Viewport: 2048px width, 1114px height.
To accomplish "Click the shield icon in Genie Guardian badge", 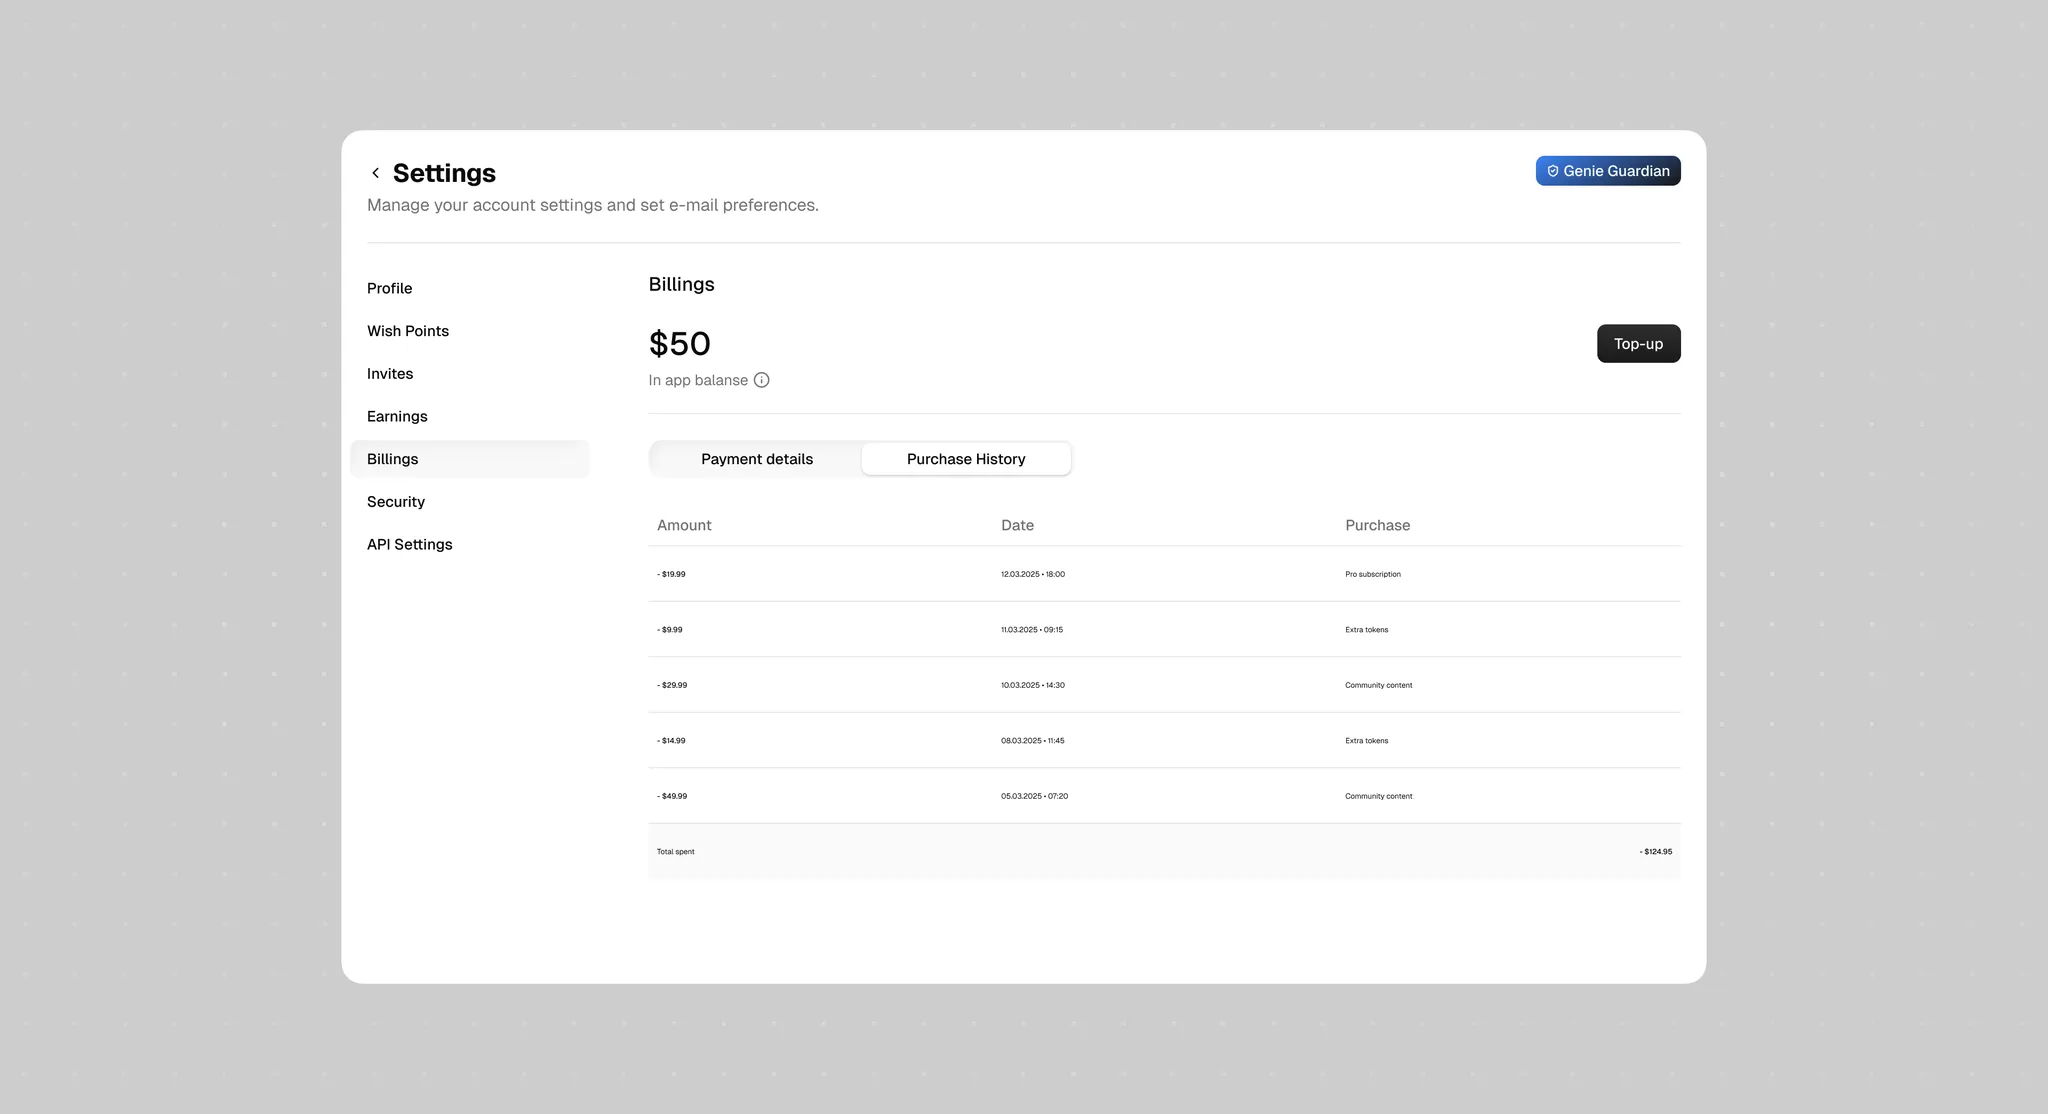I will point(1553,171).
